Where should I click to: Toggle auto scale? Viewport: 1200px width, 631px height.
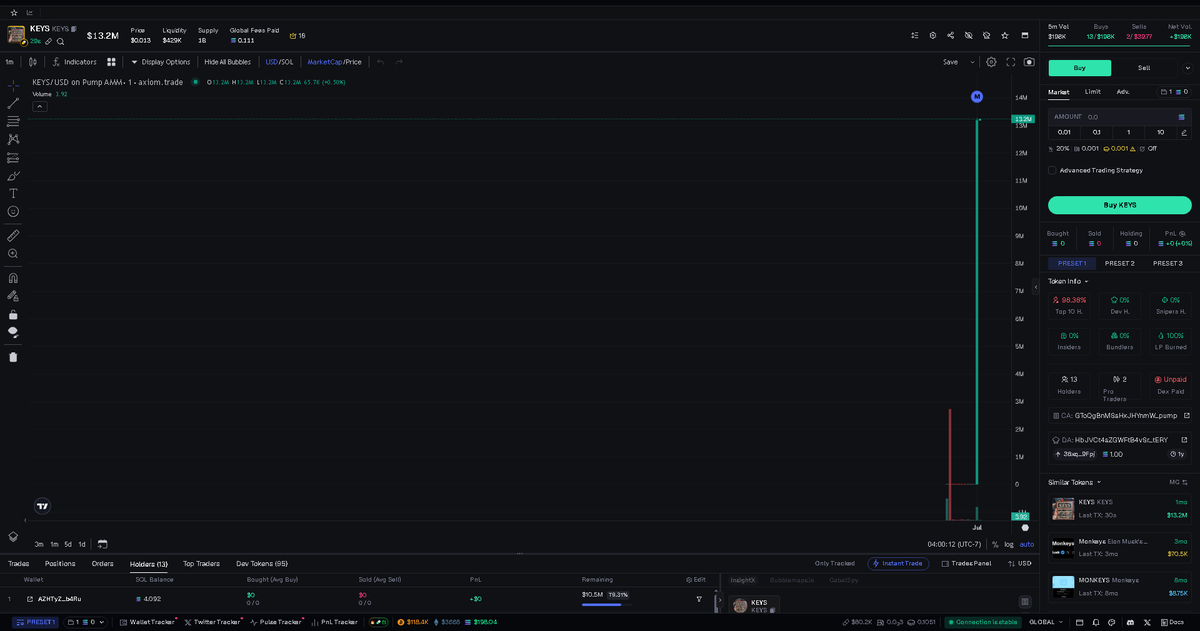click(x=1027, y=544)
